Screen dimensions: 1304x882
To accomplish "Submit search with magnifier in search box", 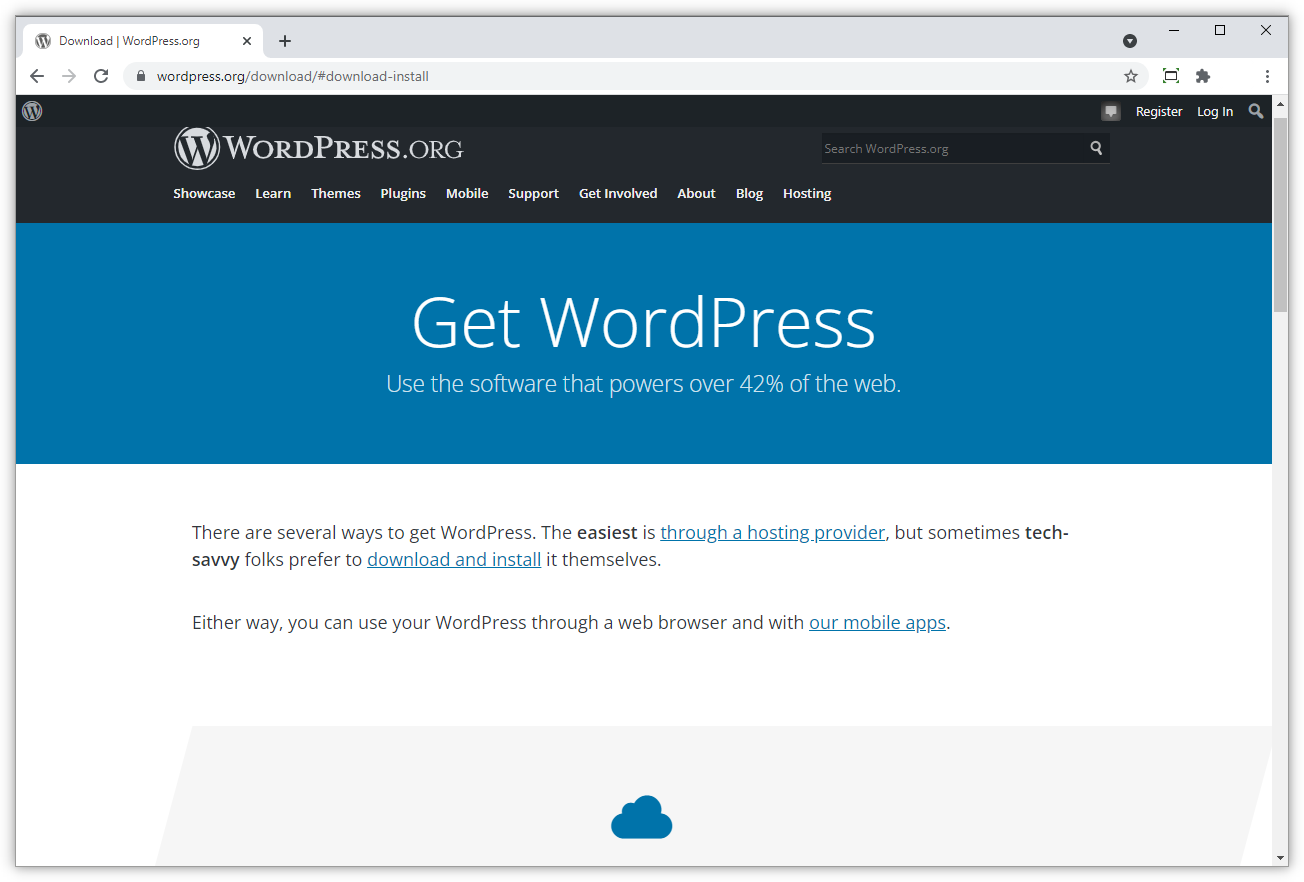I will pos(1096,148).
